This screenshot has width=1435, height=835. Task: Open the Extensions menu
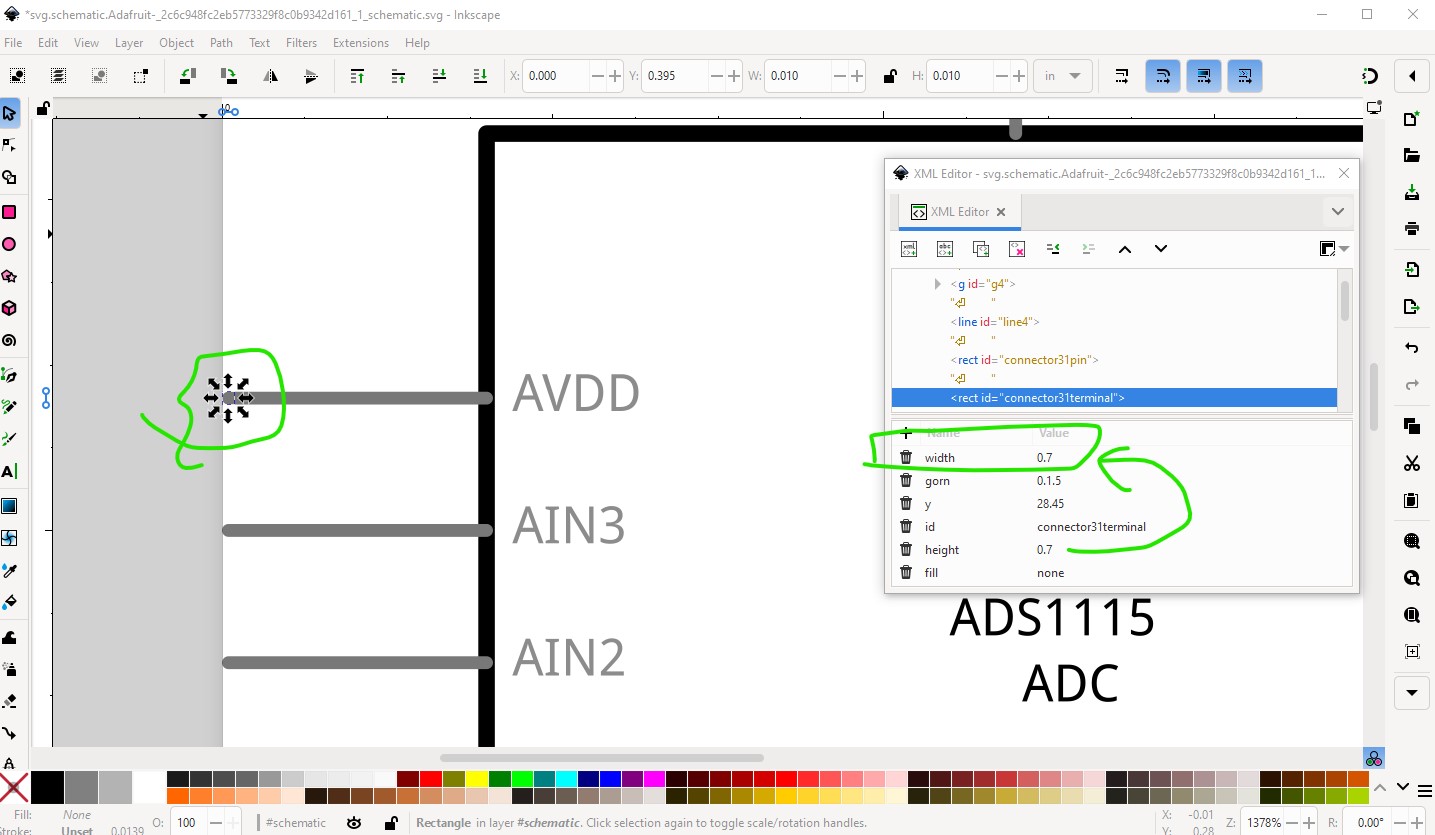pyautogui.click(x=361, y=43)
